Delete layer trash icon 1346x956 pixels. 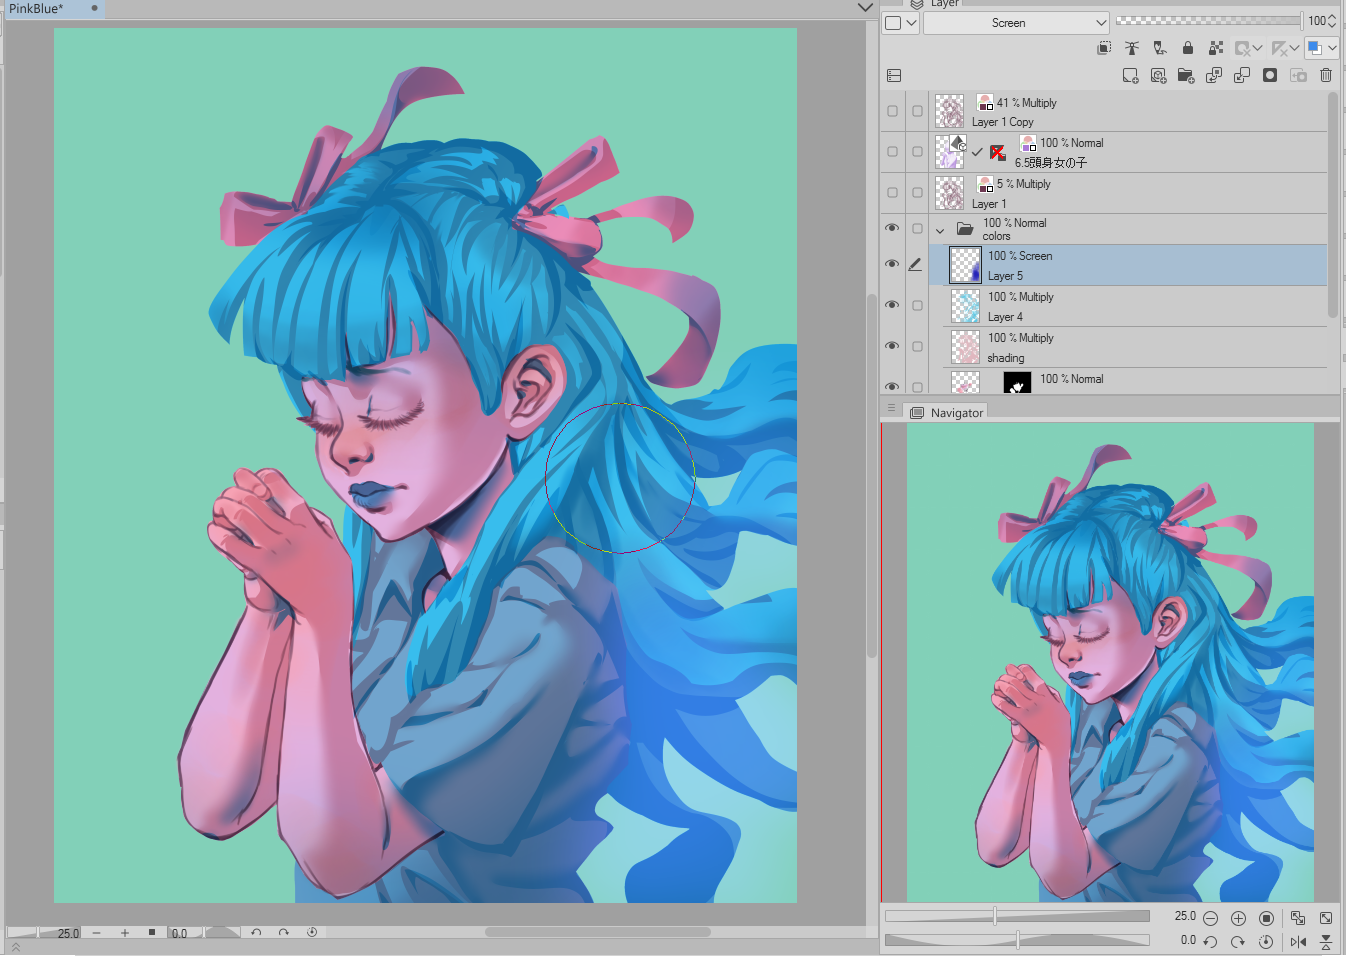point(1326,75)
